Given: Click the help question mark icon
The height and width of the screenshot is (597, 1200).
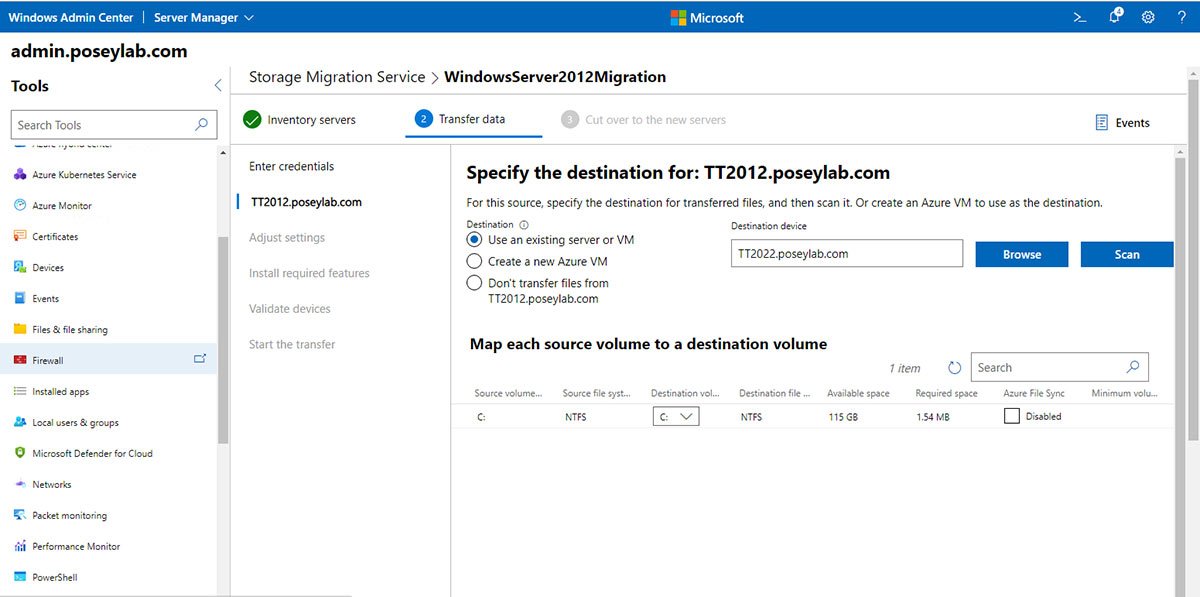Looking at the screenshot, I should [1181, 17].
